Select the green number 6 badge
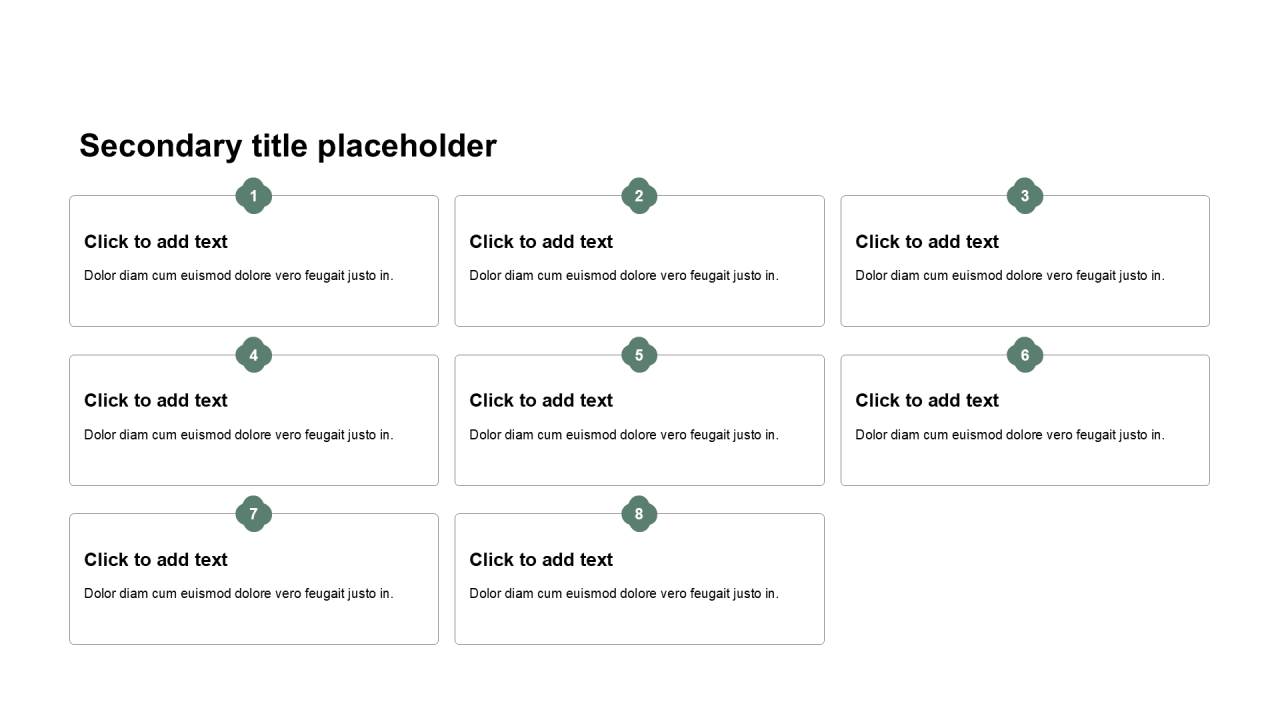Screen dimensions: 1280x720 point(1025,355)
